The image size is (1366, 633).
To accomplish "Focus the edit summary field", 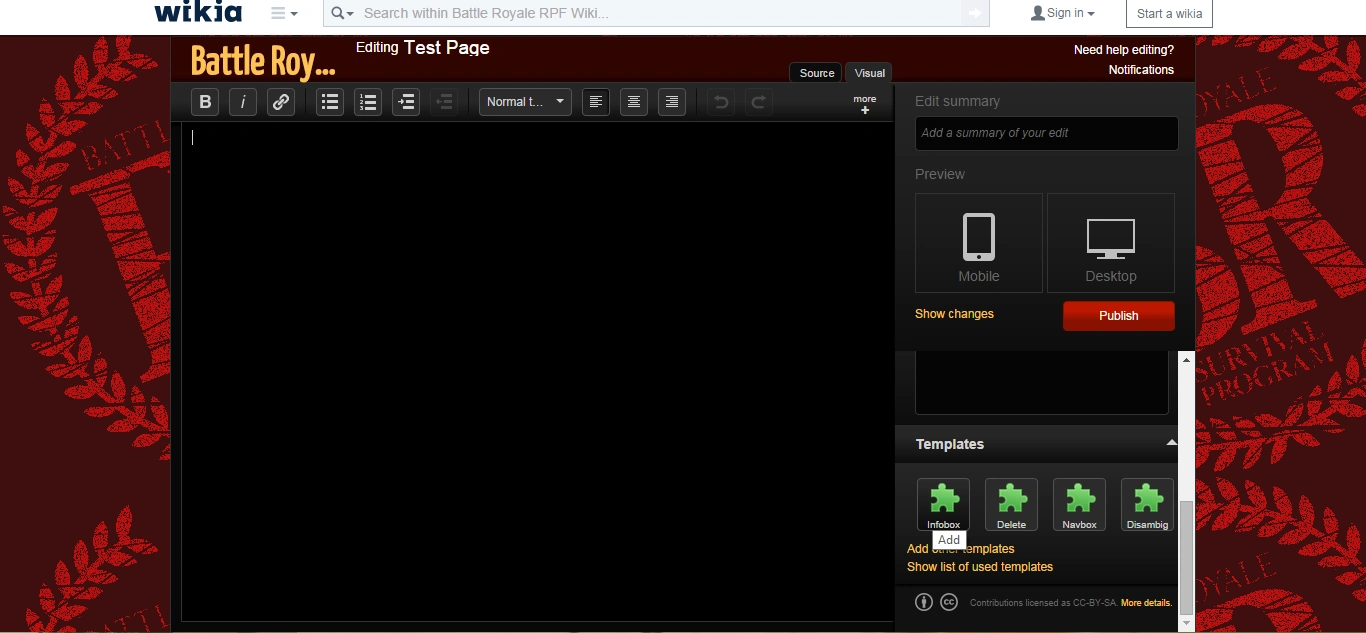I will 1046,133.
